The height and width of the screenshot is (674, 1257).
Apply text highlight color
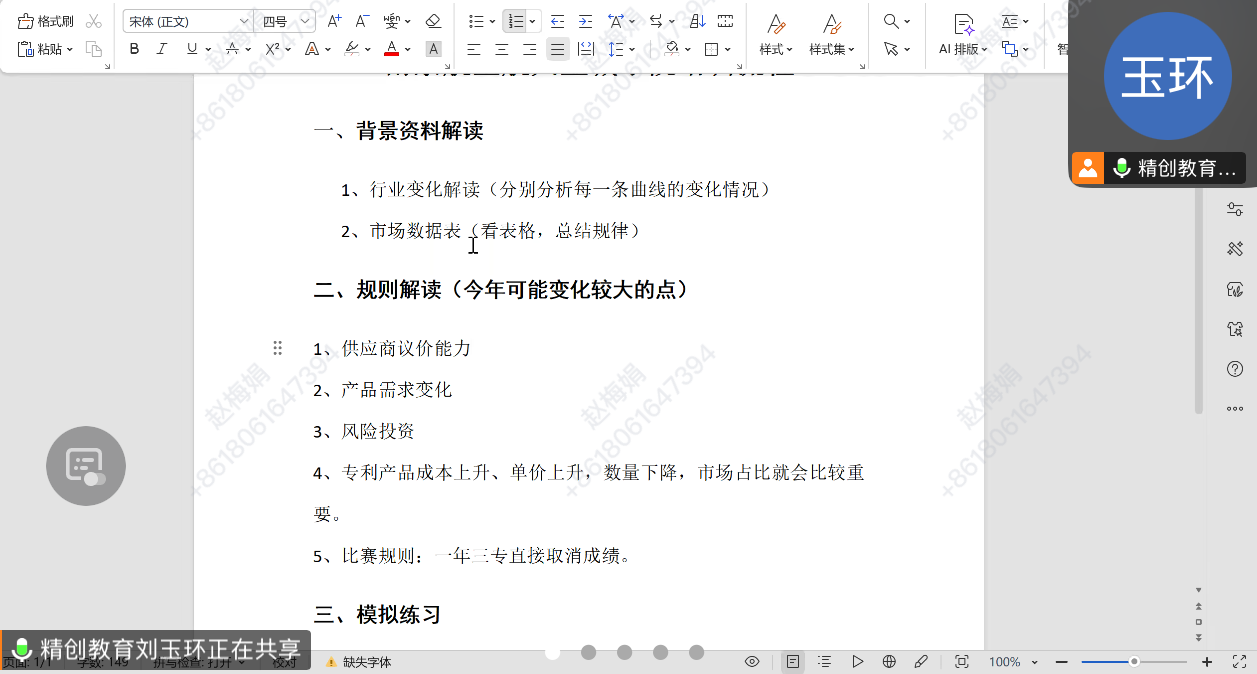click(x=351, y=49)
